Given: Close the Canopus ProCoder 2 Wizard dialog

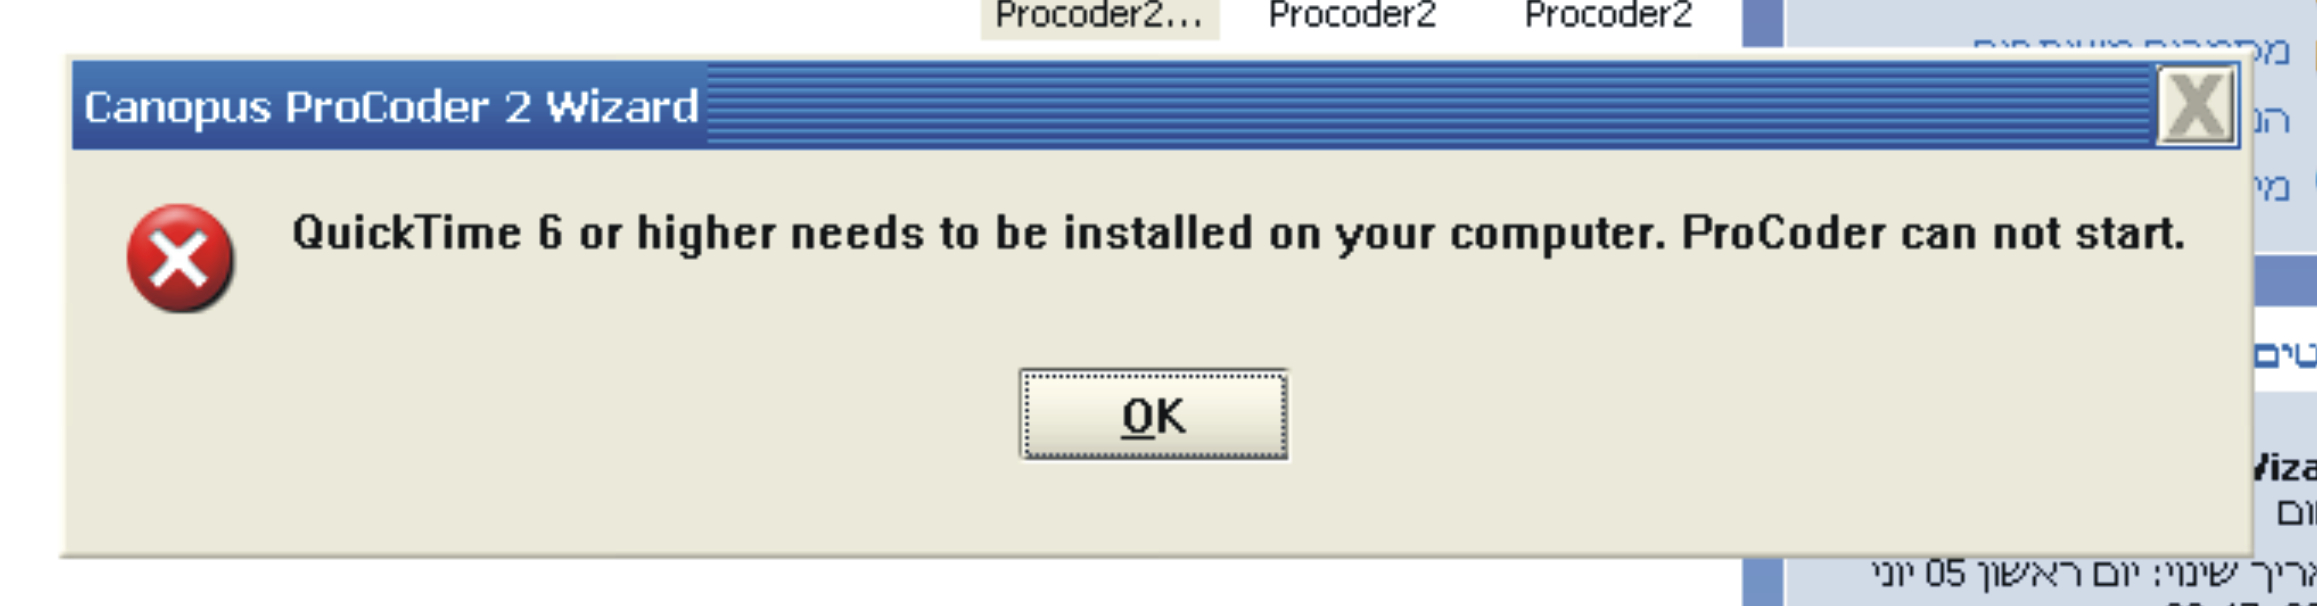Looking at the screenshot, I should click(x=2195, y=106).
